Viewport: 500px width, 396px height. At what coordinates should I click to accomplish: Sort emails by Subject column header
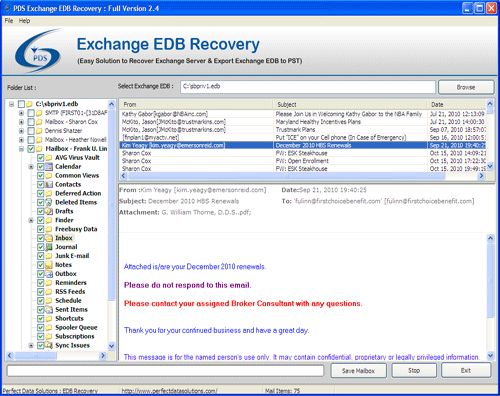350,104
